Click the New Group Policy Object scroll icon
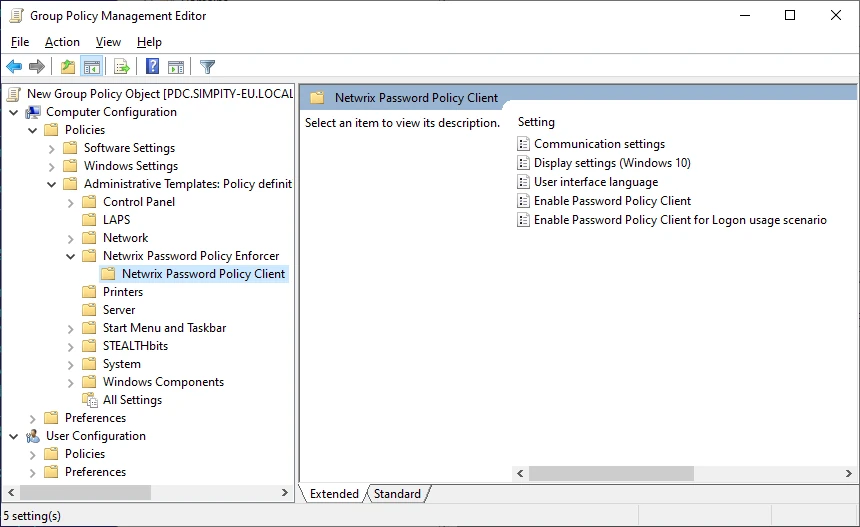Image resolution: width=860 pixels, height=527 pixels. click(x=14, y=94)
